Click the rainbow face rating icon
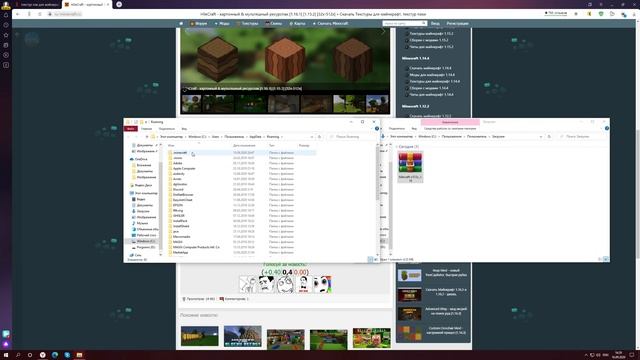This screenshot has height=360, width=640. click(322, 284)
